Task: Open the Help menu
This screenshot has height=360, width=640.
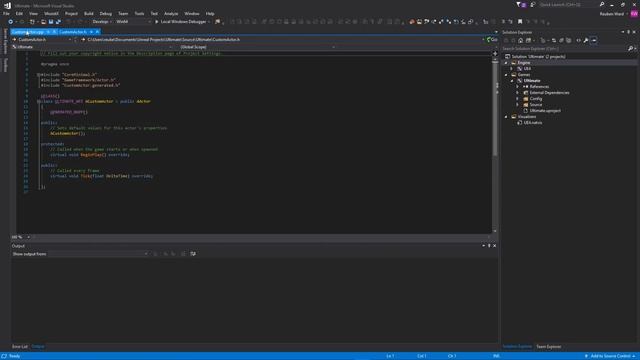Action: pos(210,13)
